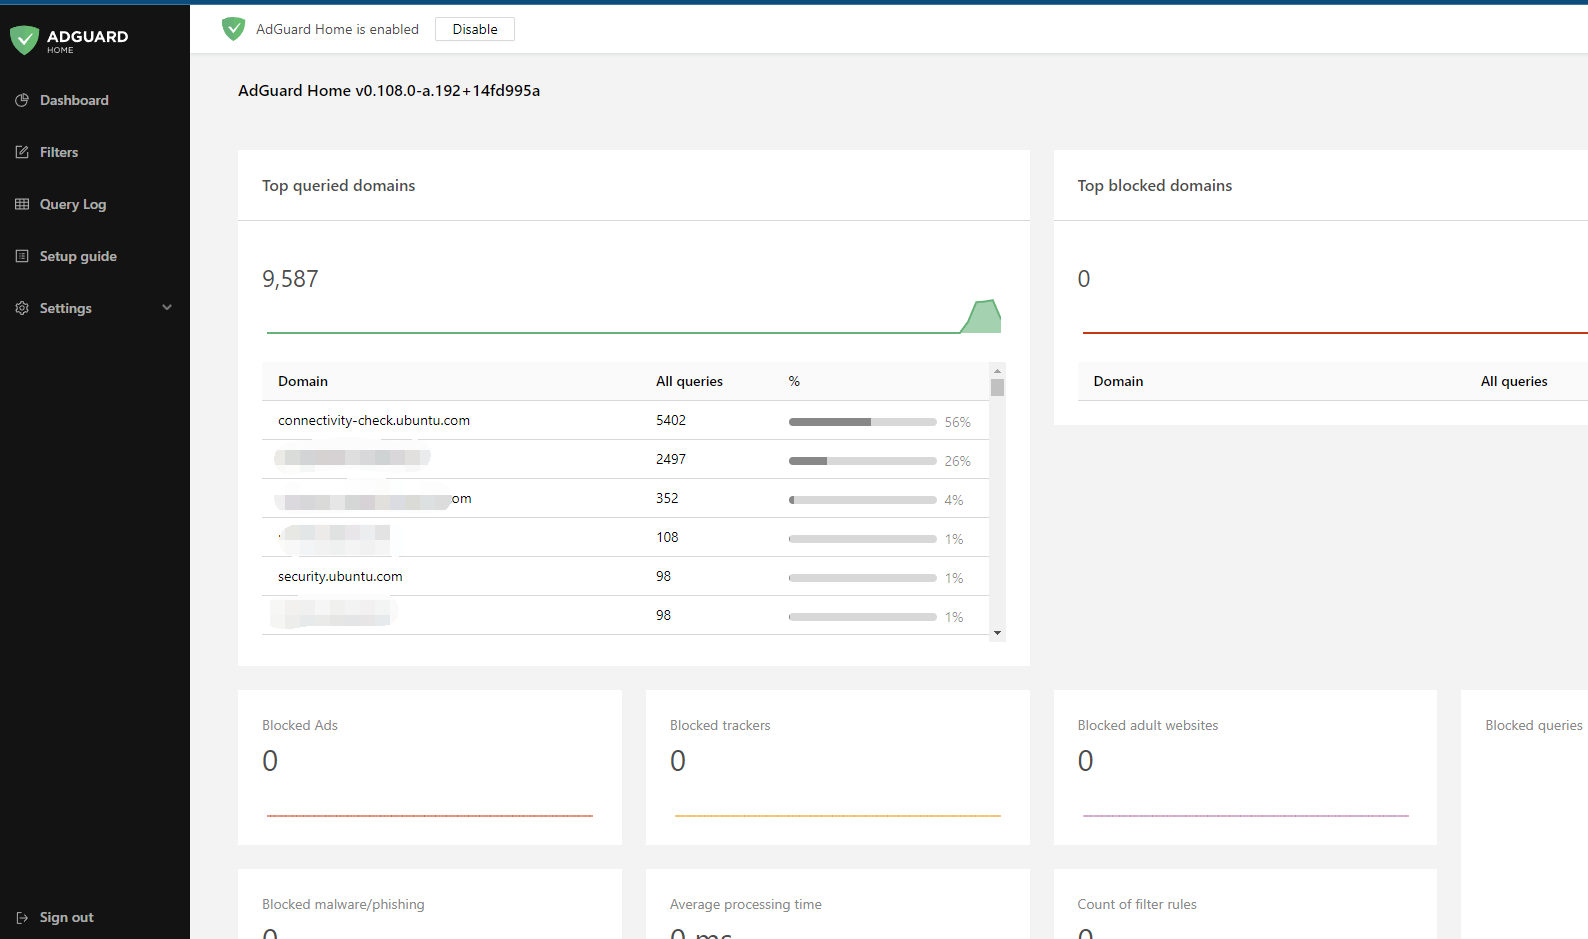Viewport: 1588px width, 939px height.
Task: Click the Settings gear icon
Action: pyautogui.click(x=22, y=308)
